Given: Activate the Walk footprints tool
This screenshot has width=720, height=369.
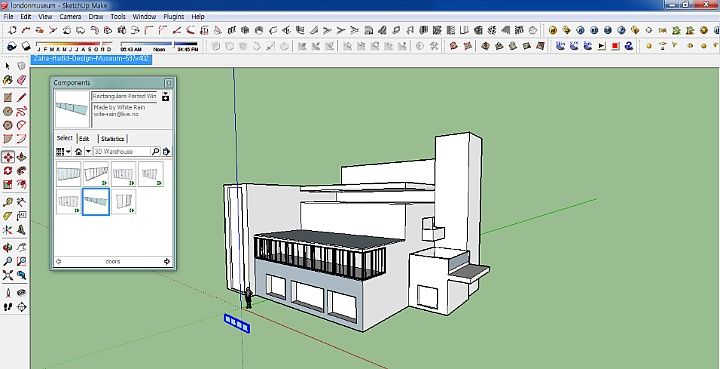Looking at the screenshot, I should click(7, 307).
